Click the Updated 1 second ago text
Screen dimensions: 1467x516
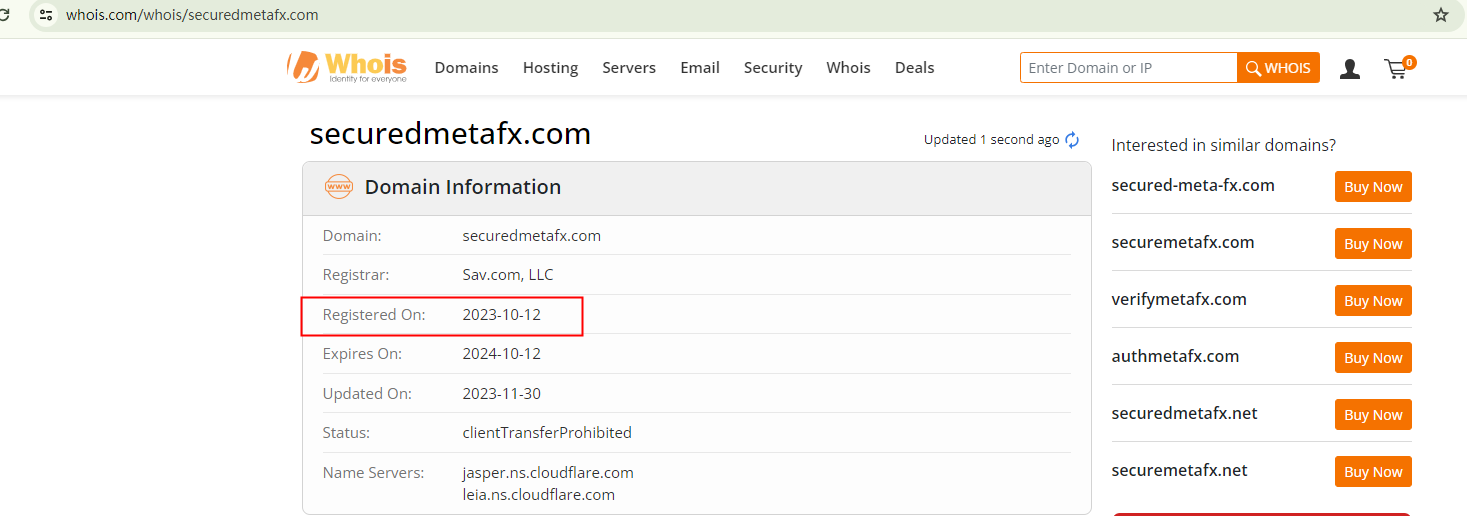[x=991, y=140]
